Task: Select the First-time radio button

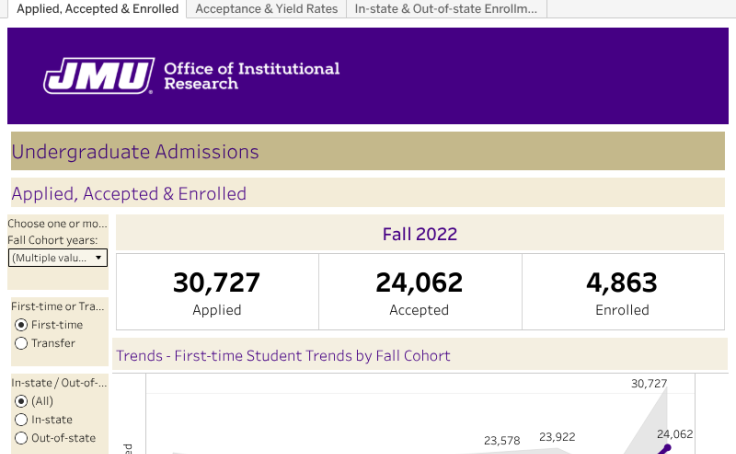Action: (x=21, y=325)
